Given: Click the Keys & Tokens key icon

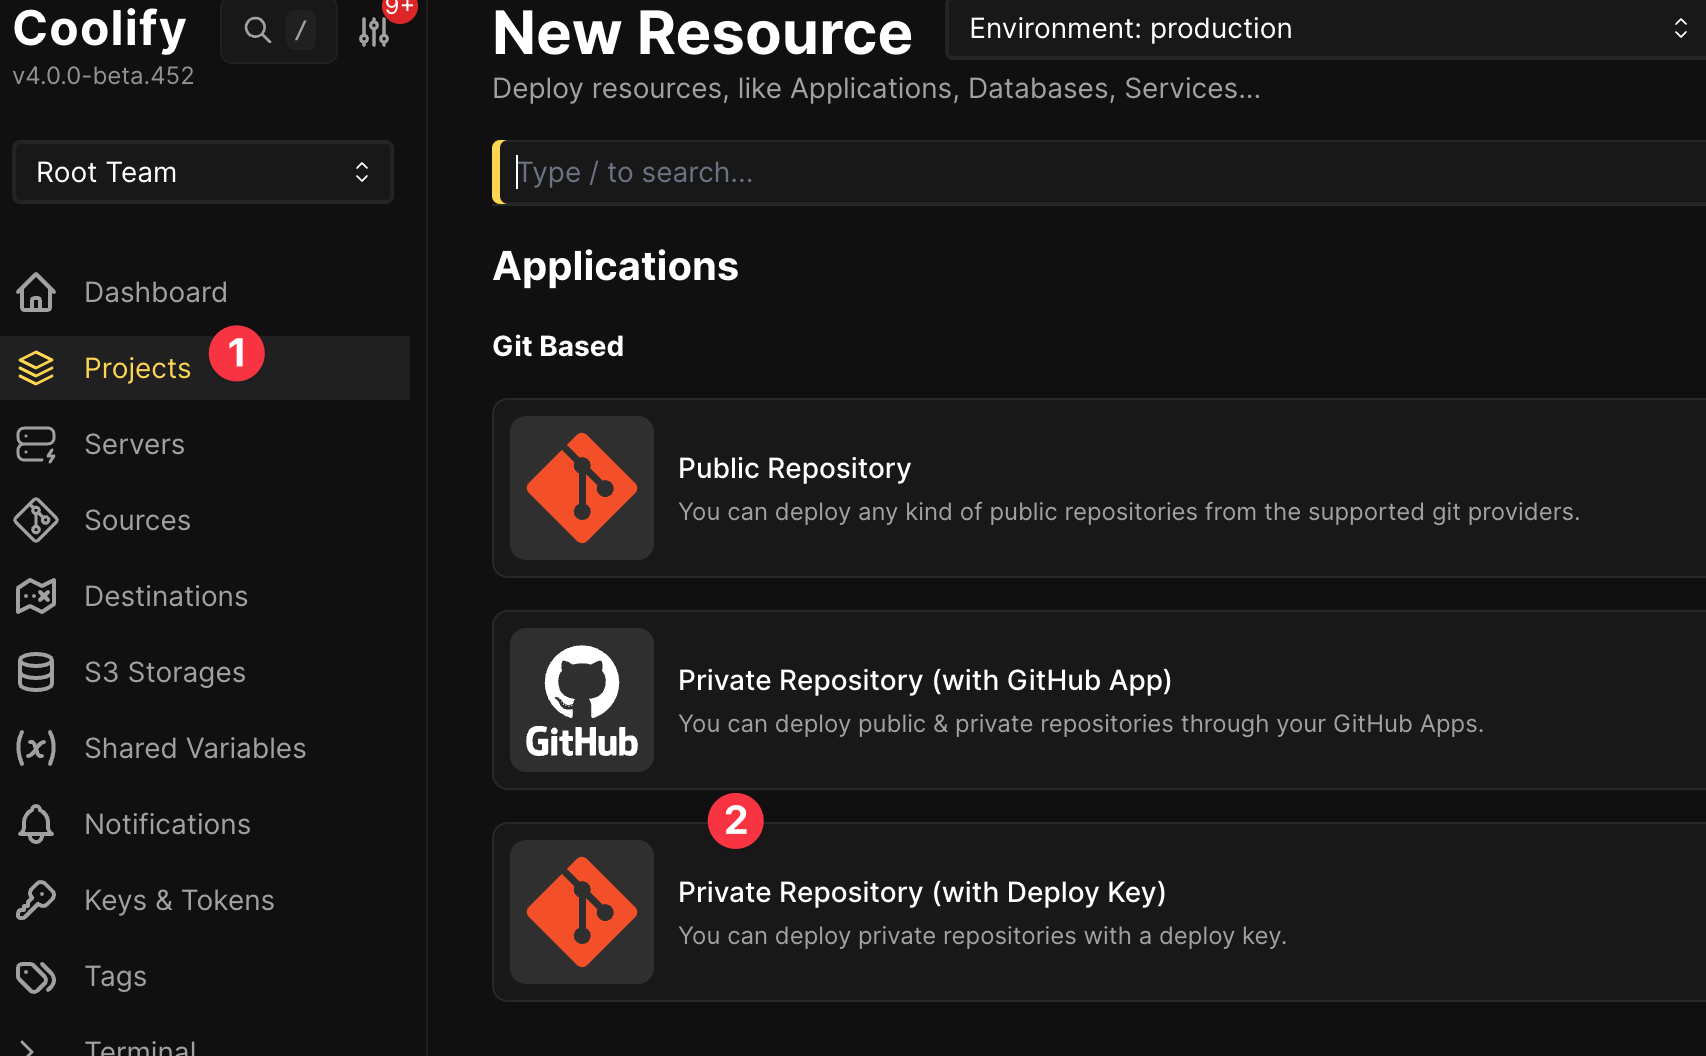Looking at the screenshot, I should [x=36, y=900].
